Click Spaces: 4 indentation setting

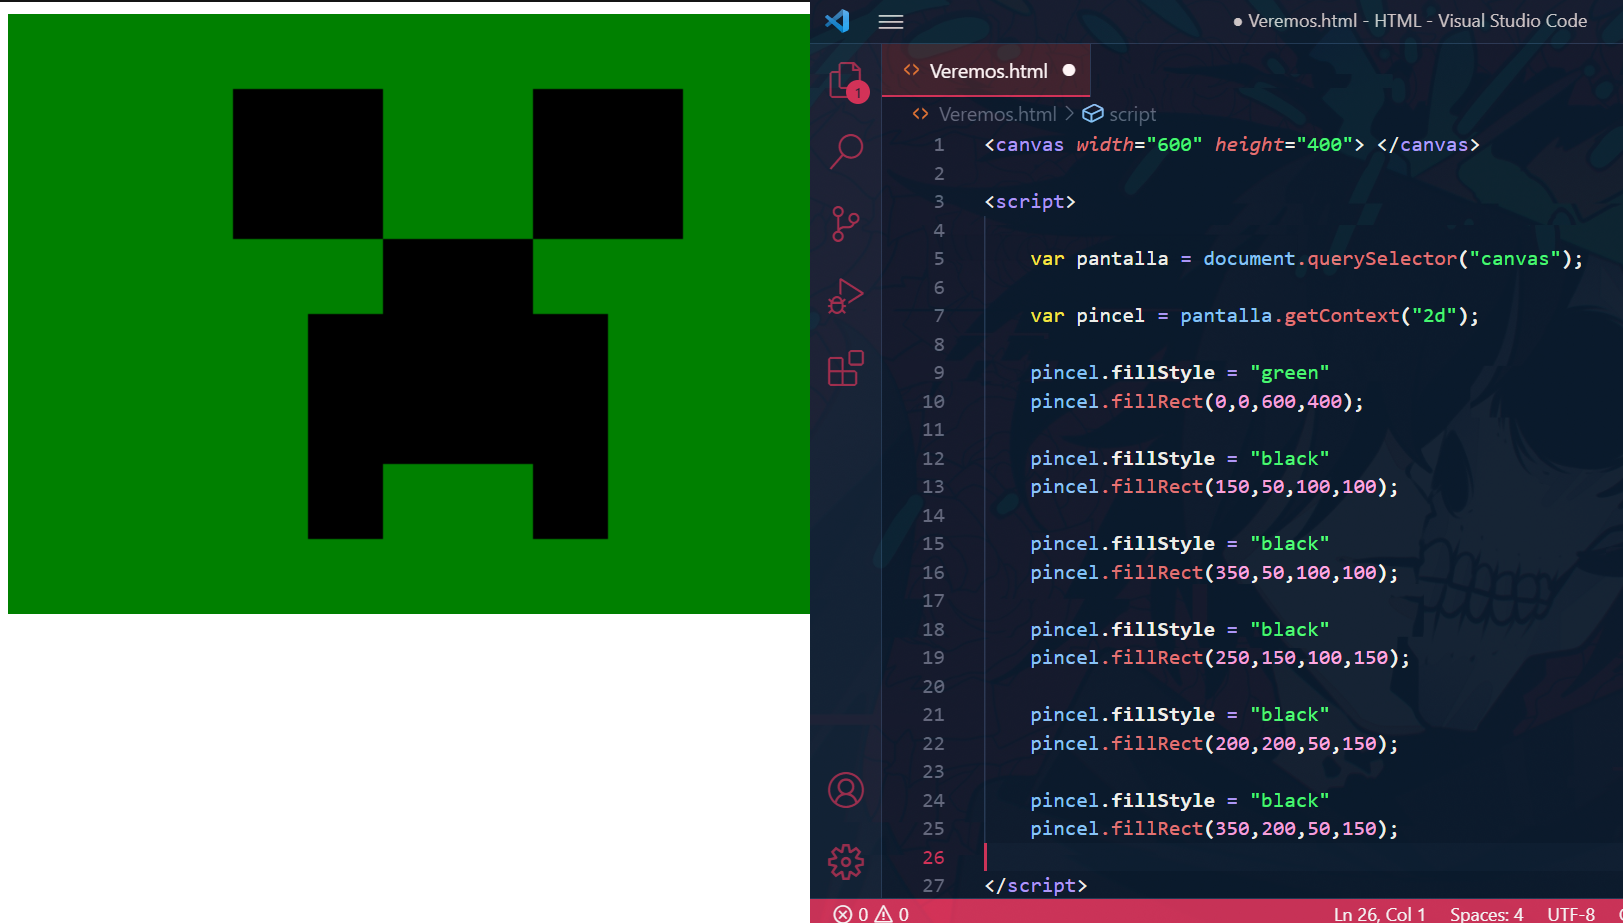point(1486,914)
